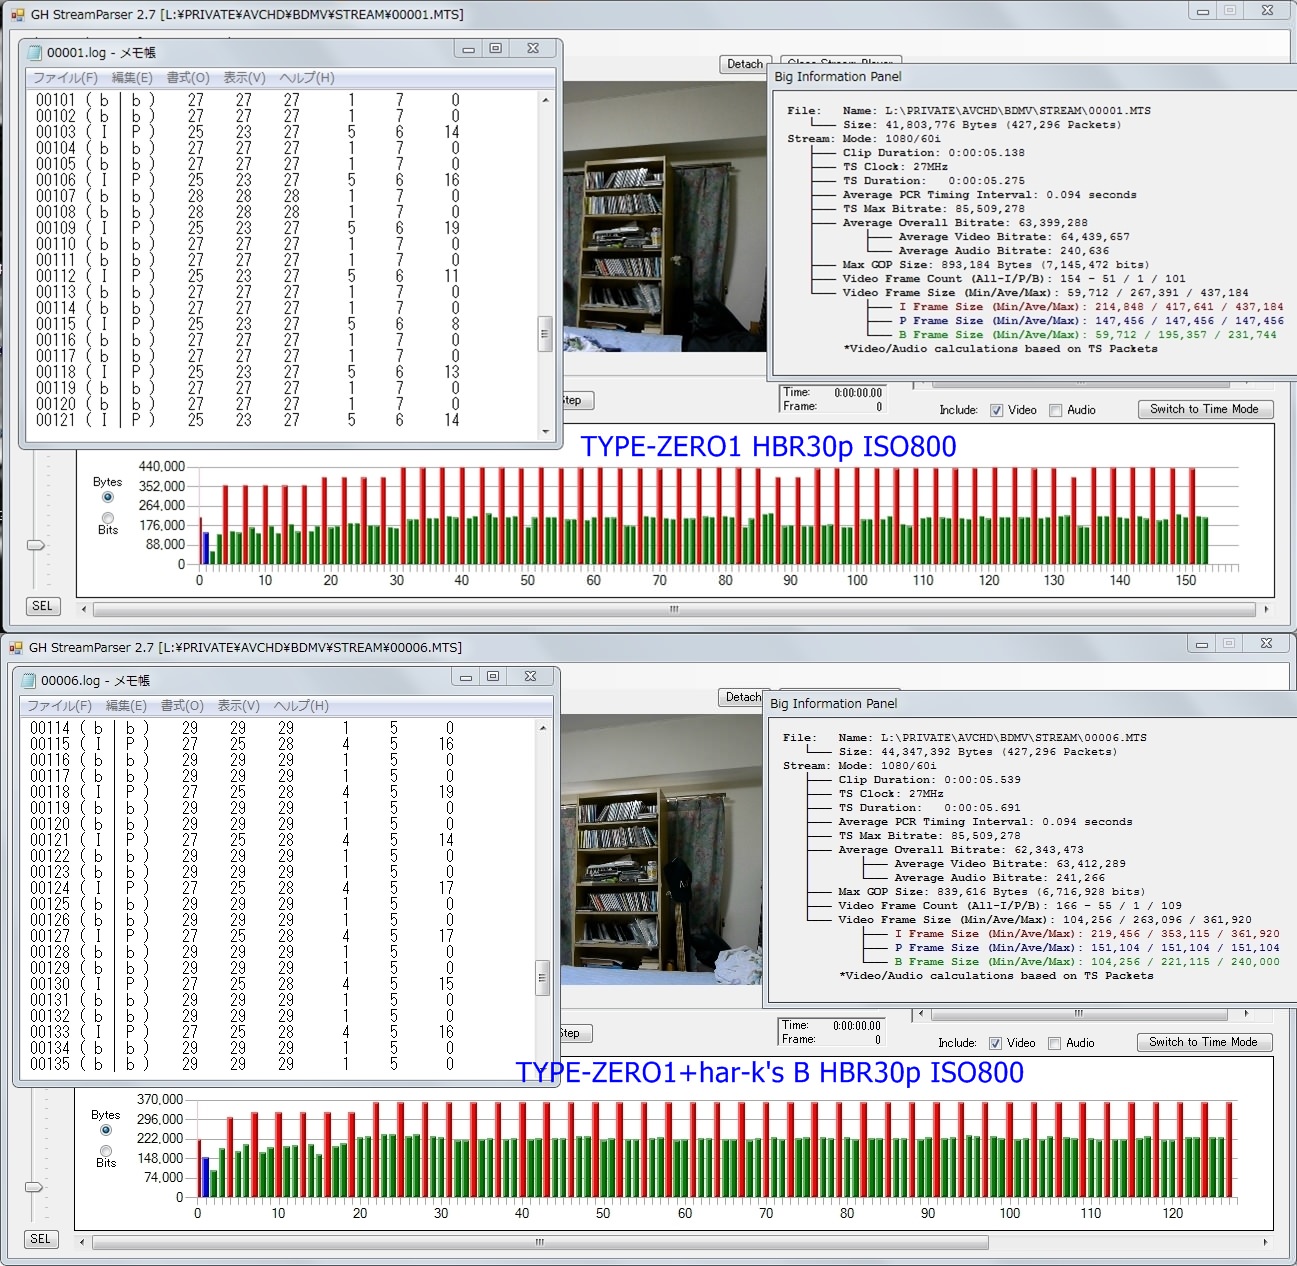Click the vertical zoom slider beside top chart
Image resolution: width=1297 pixels, height=1266 pixels.
pyautogui.click(x=36, y=545)
